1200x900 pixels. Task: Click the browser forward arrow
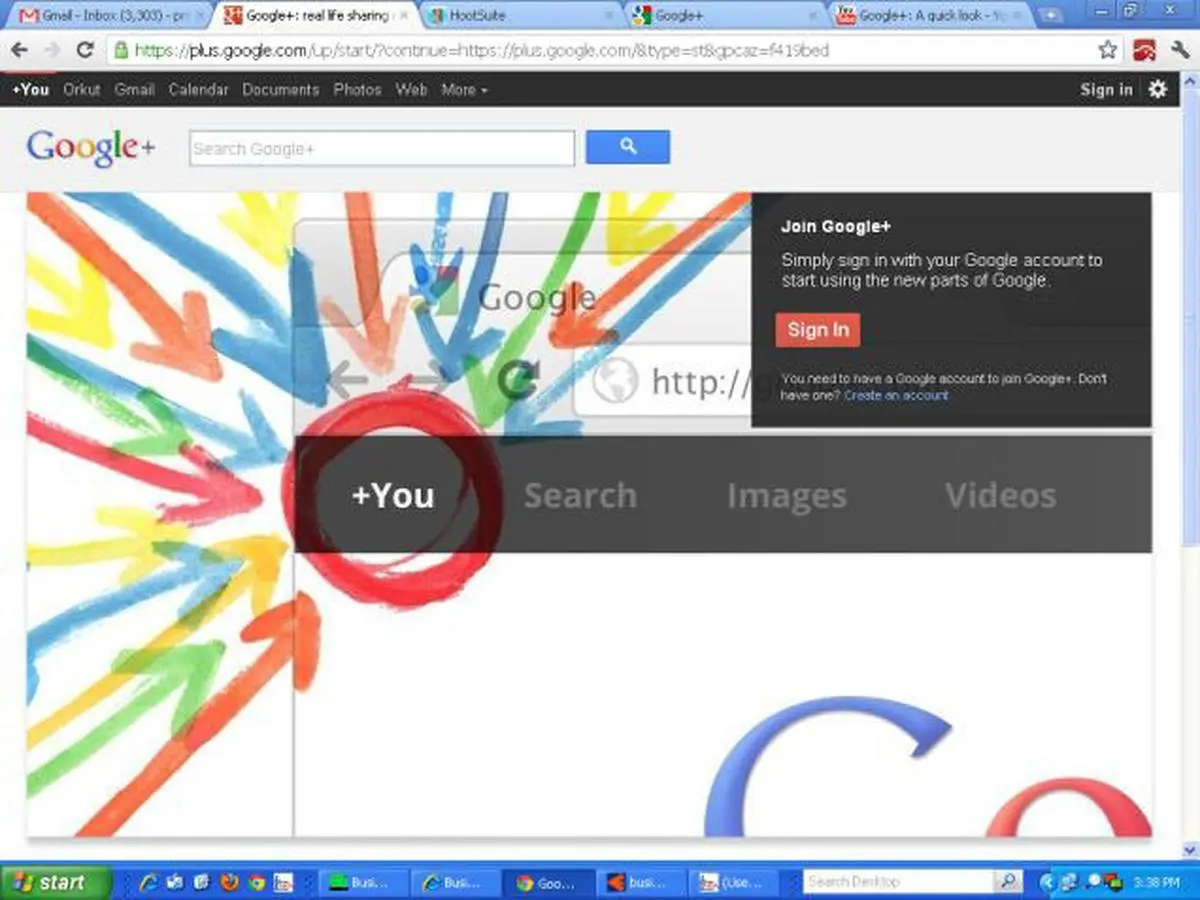pos(51,50)
